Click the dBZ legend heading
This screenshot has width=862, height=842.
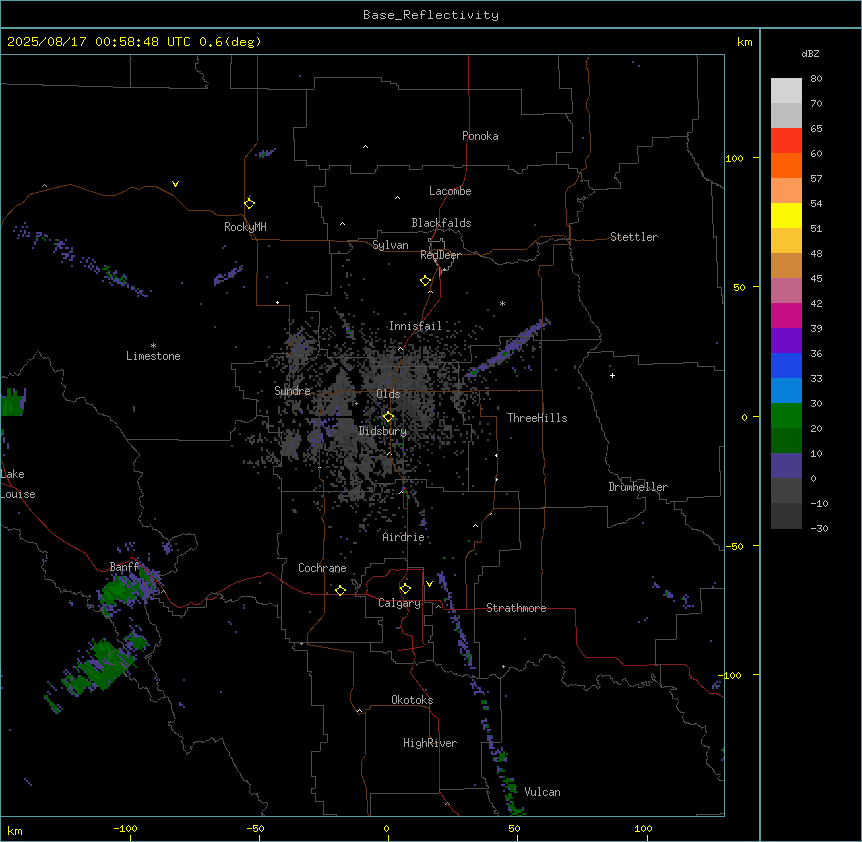point(810,53)
